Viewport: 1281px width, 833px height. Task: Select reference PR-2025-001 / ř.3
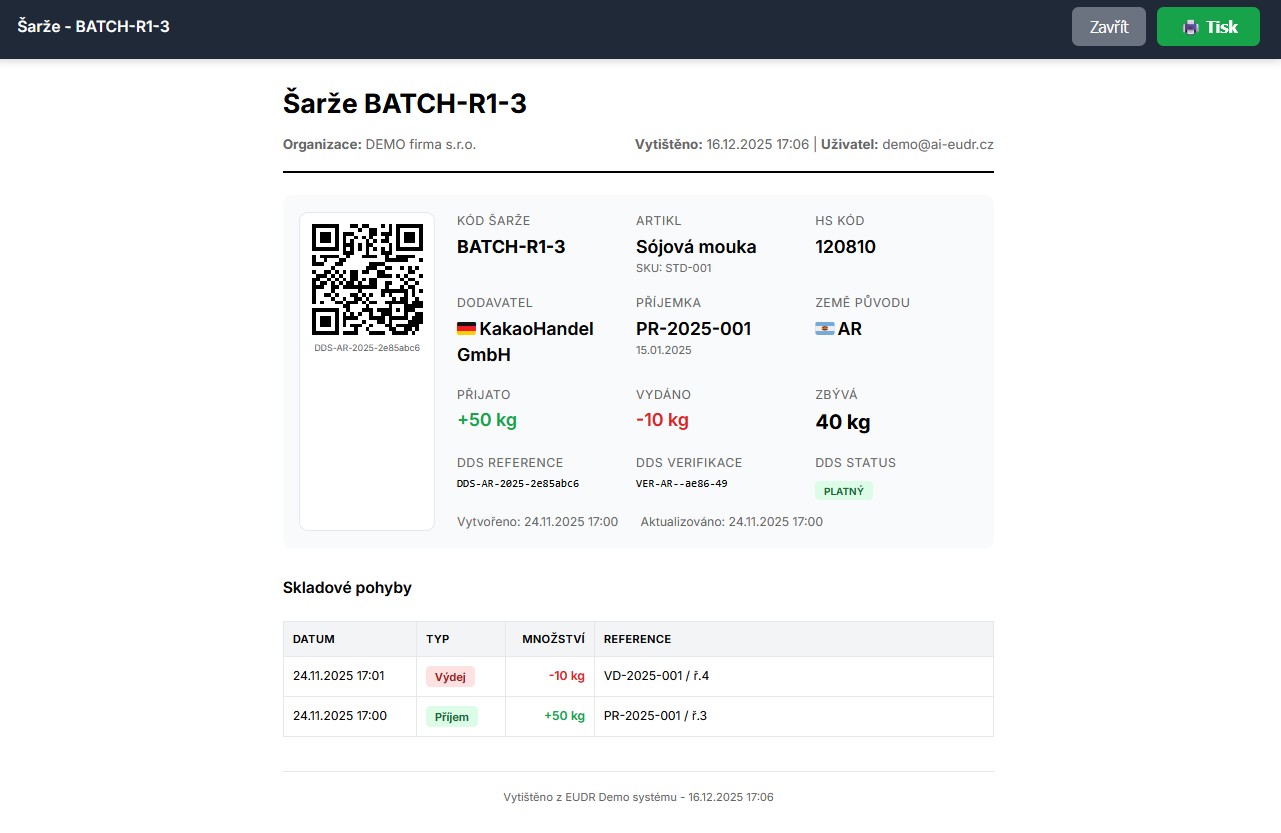tap(655, 716)
